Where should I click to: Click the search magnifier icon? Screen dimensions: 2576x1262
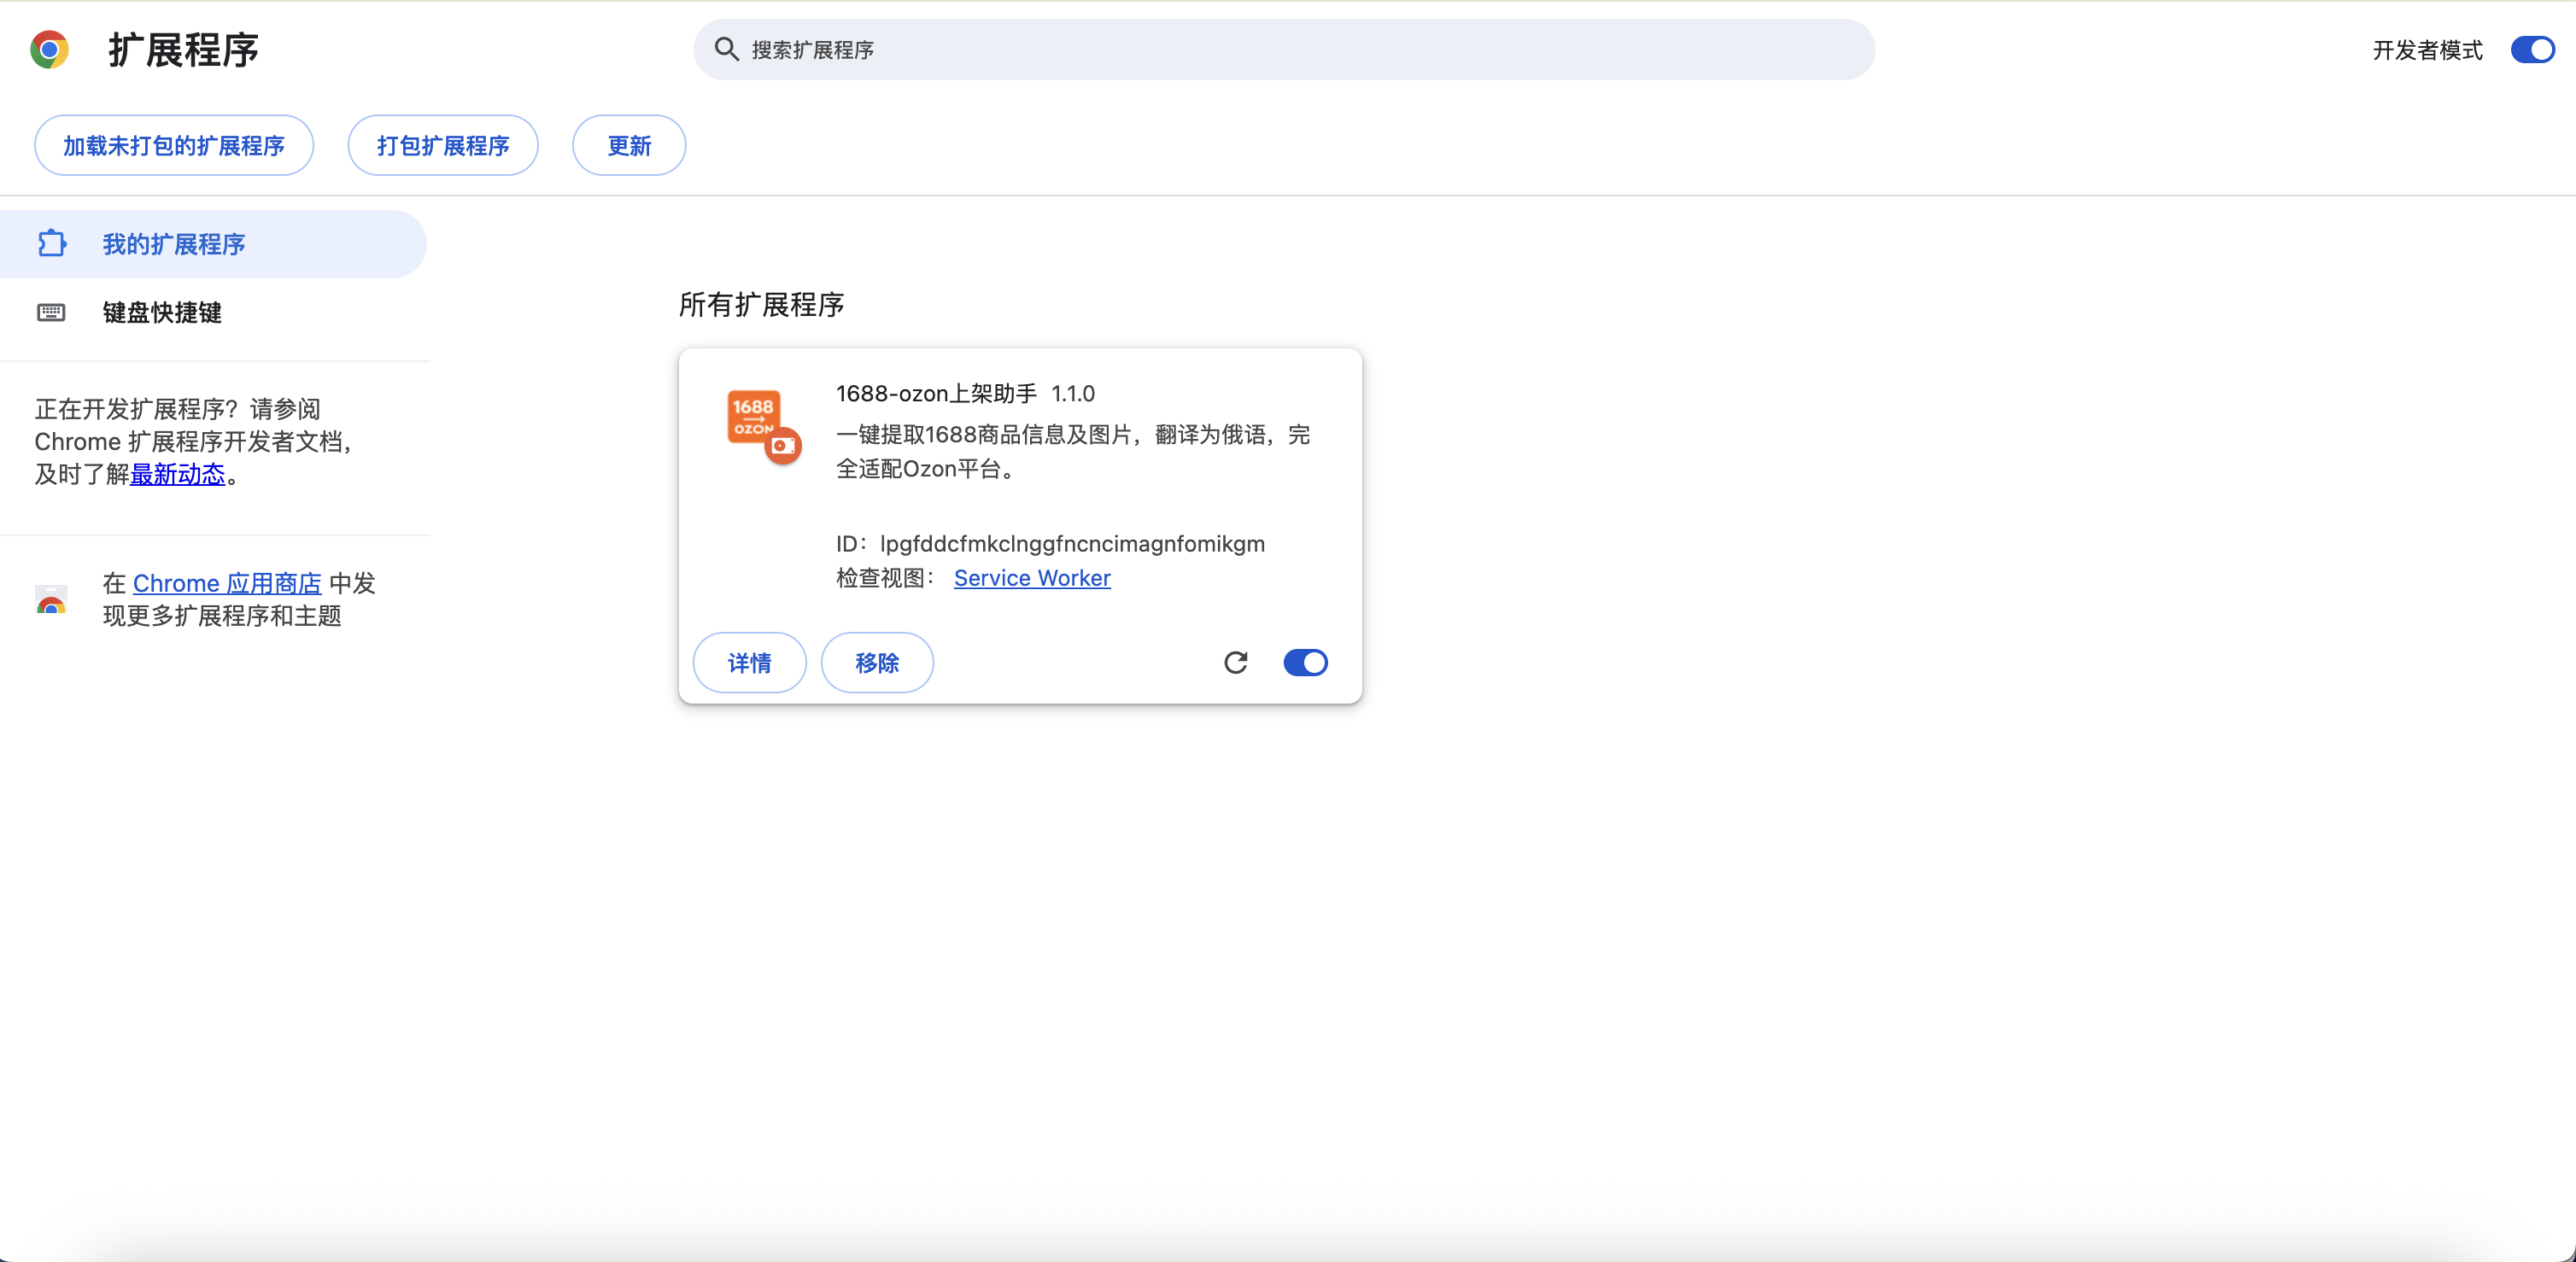click(726, 49)
